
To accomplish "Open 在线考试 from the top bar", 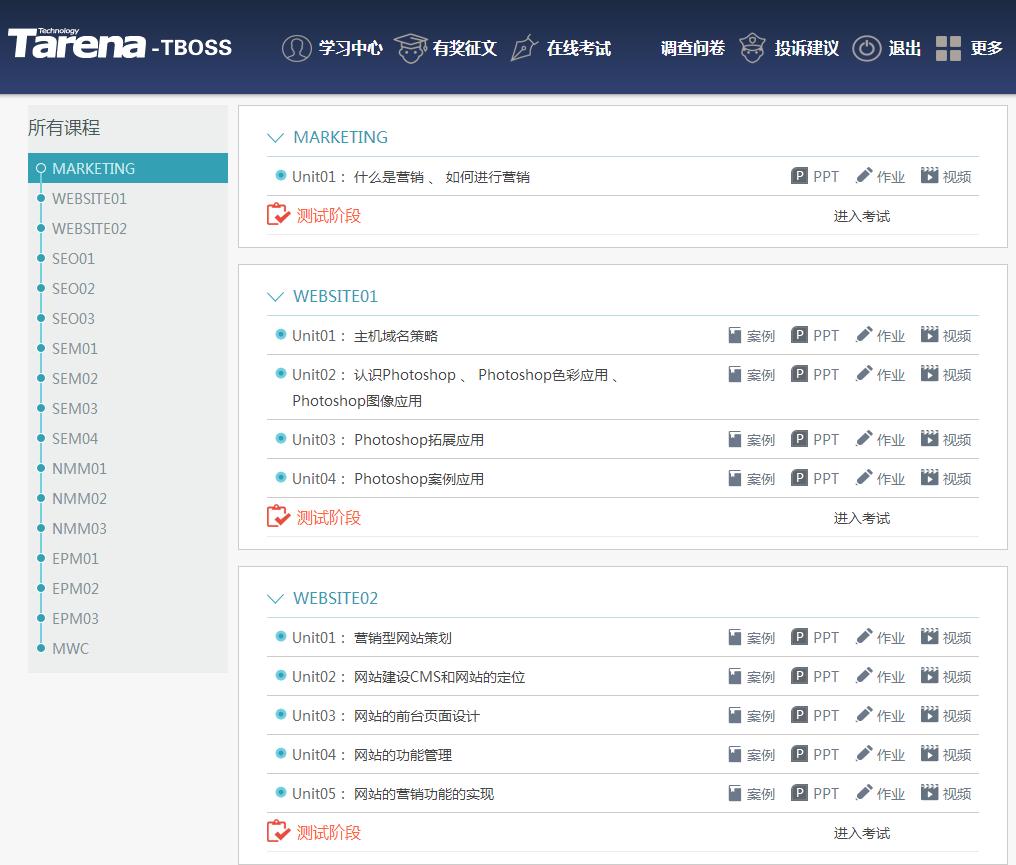I will (x=524, y=47).
